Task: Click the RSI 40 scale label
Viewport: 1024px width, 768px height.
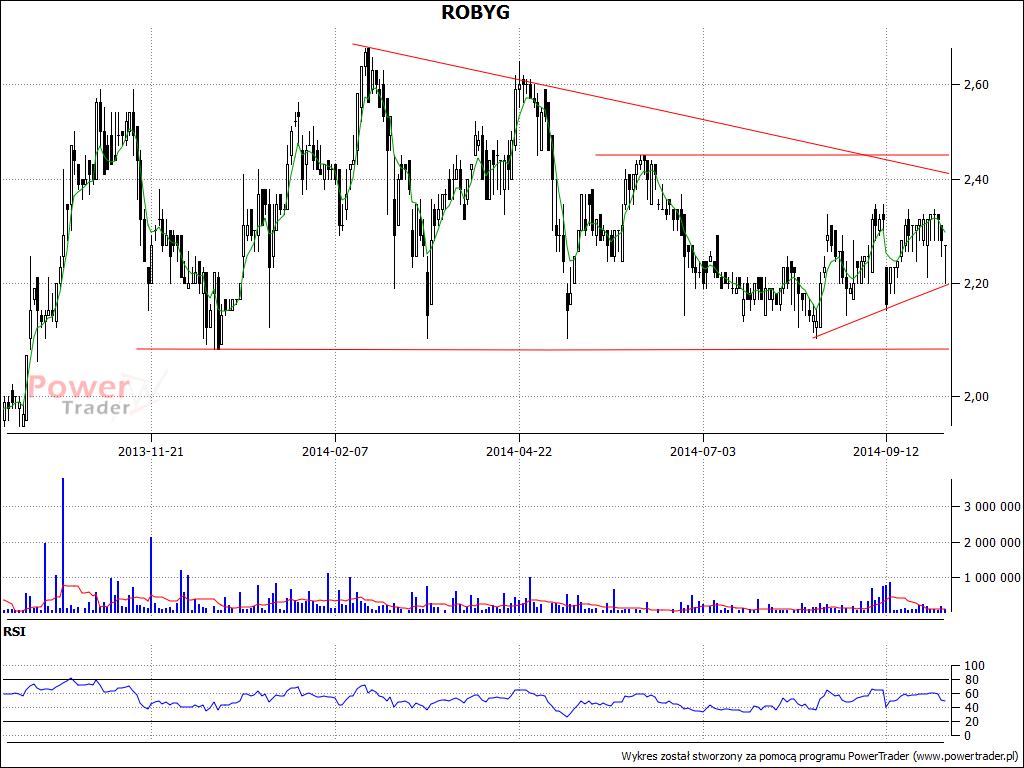Action: pyautogui.click(x=971, y=708)
